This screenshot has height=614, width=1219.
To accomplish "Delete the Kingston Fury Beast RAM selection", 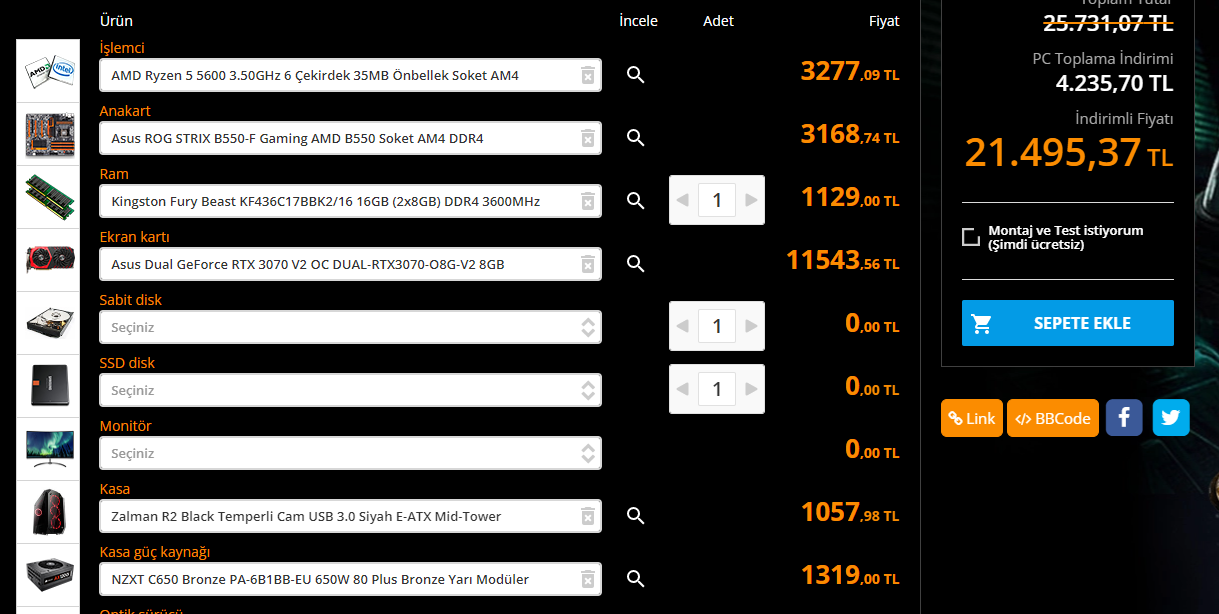I will [588, 201].
